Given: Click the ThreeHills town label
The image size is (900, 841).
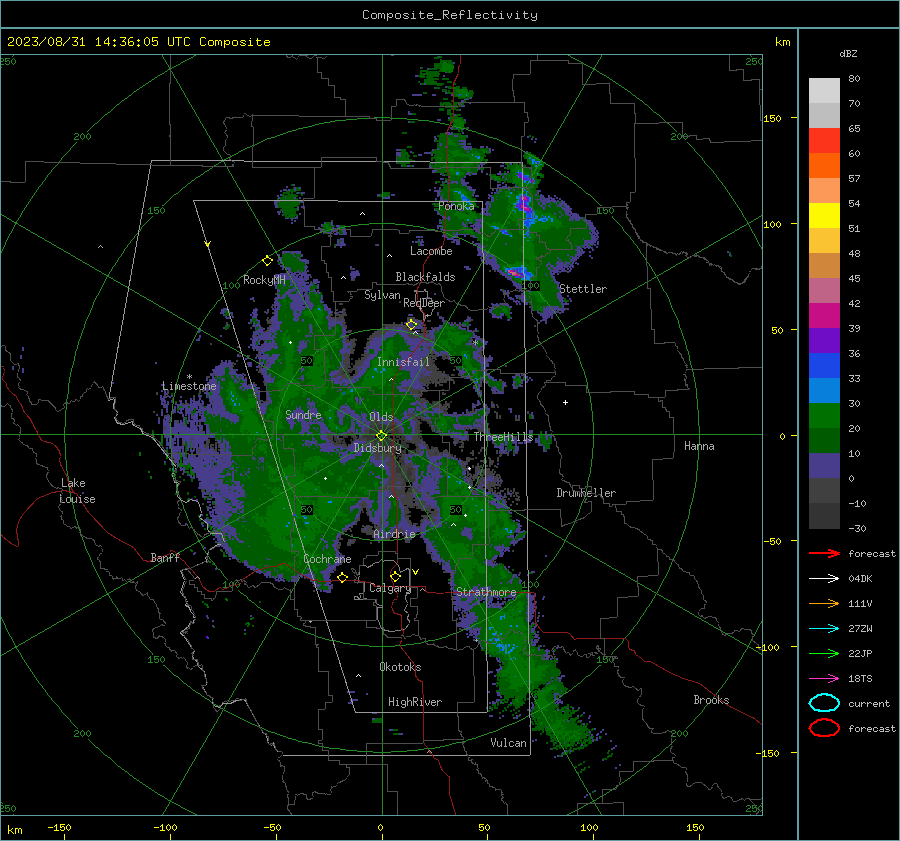Looking at the screenshot, I should (503, 437).
